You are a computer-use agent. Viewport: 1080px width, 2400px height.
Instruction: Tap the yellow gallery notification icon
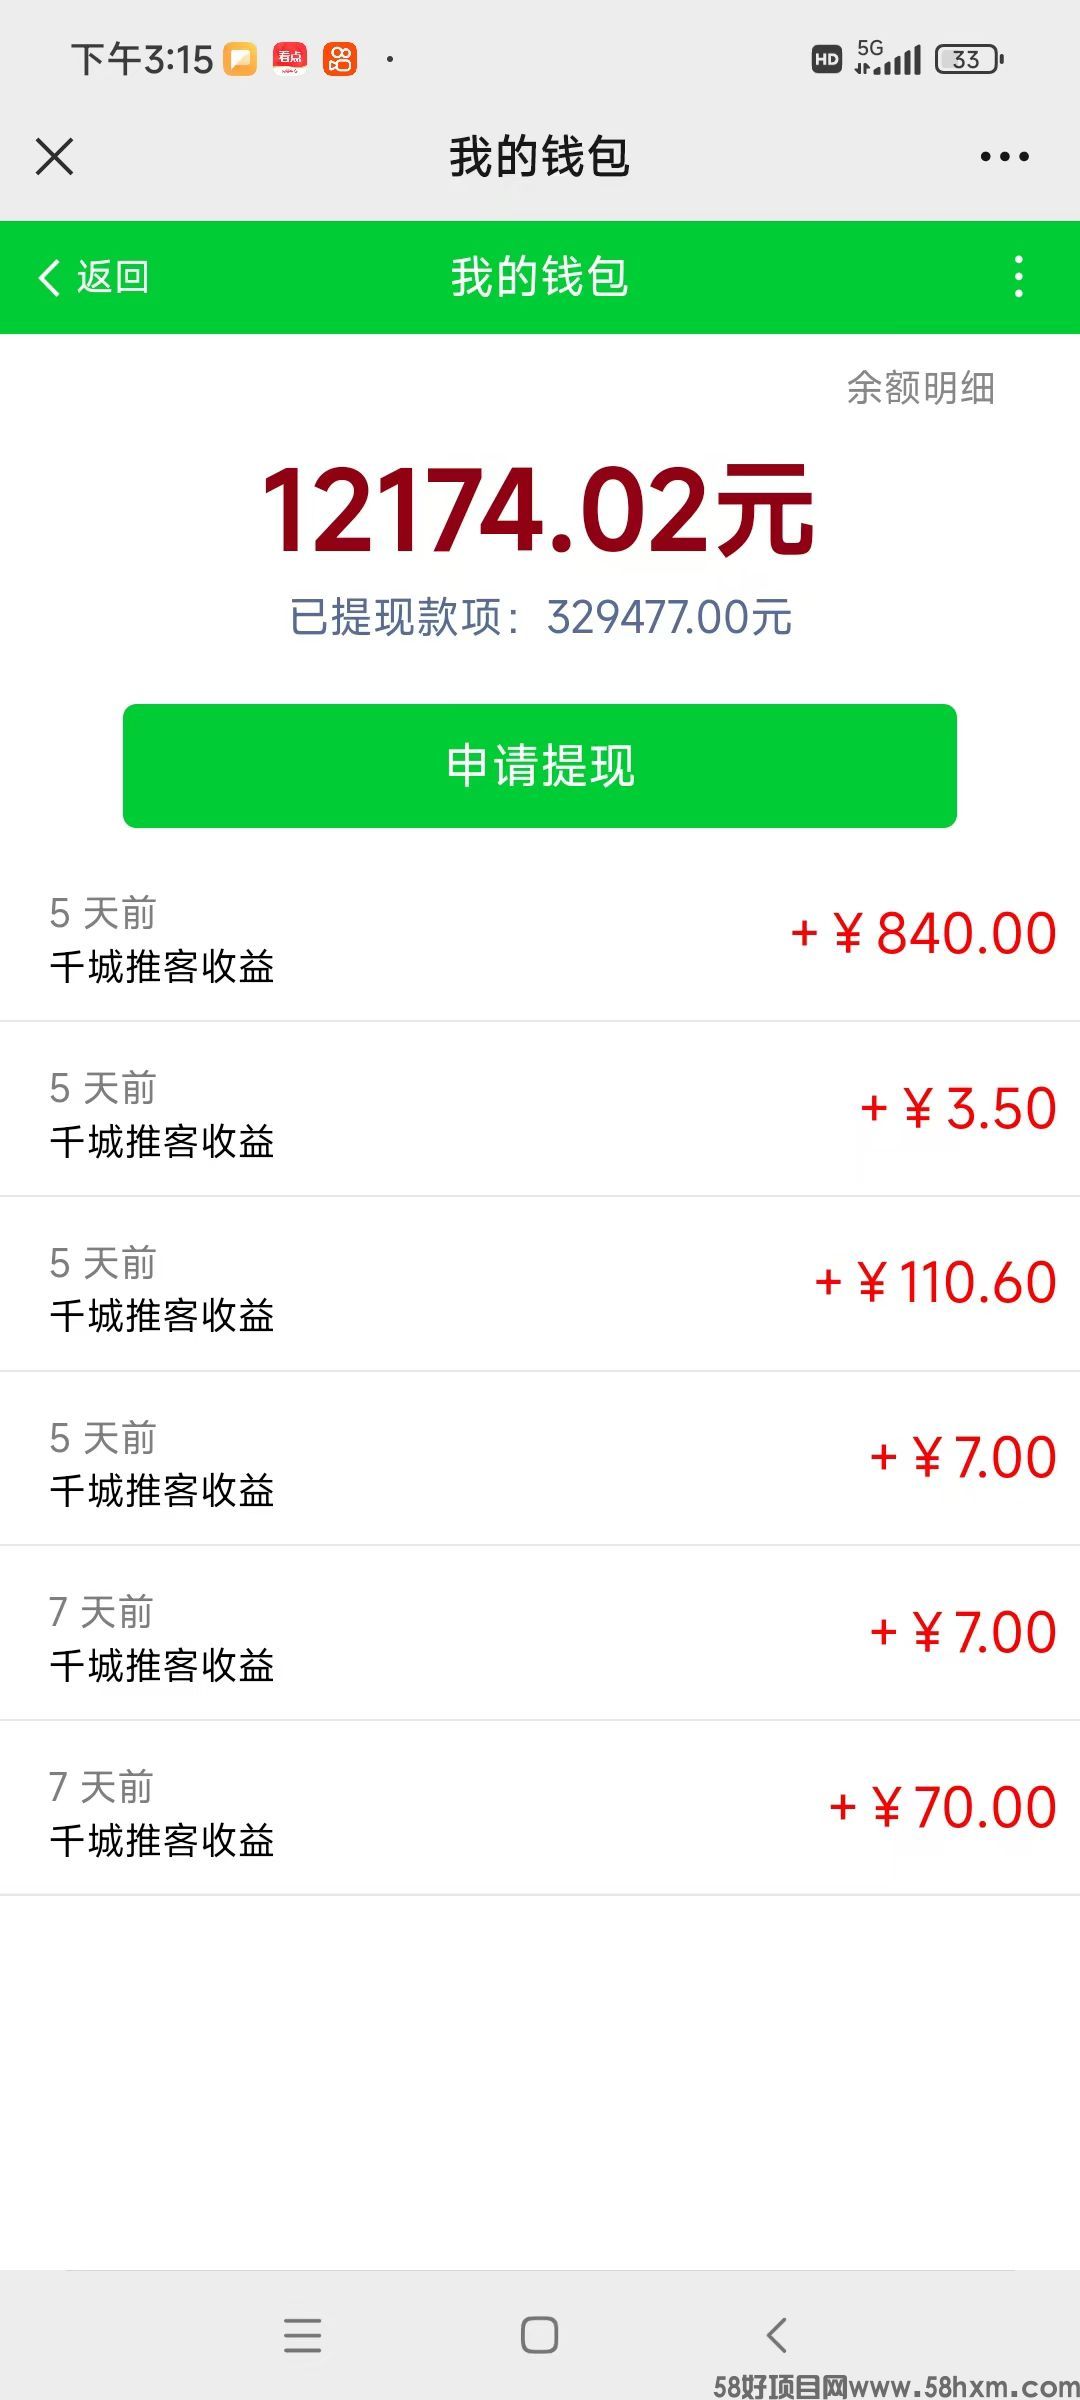pyautogui.click(x=240, y=59)
